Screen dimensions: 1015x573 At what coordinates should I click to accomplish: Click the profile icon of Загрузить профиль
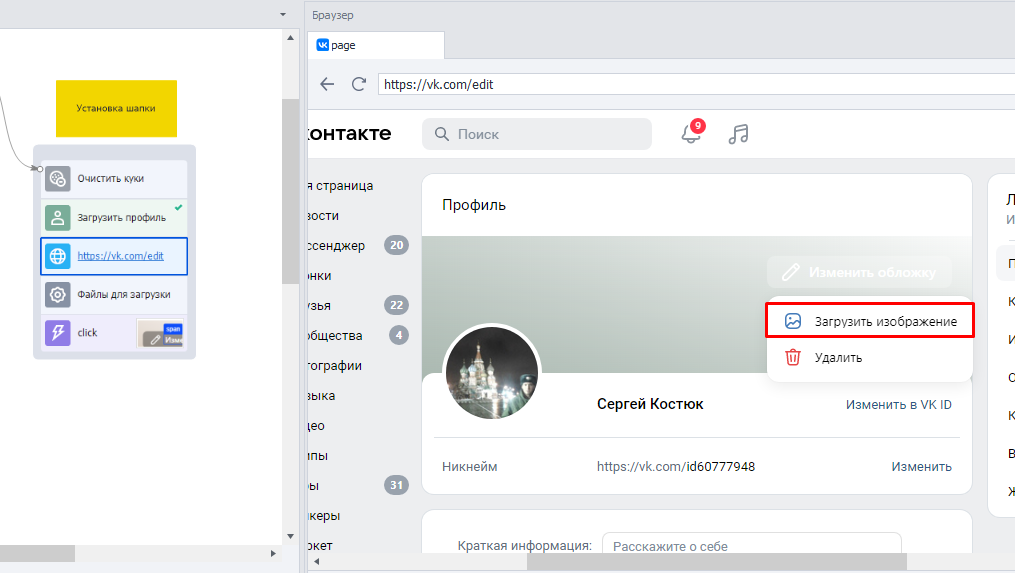click(58, 218)
